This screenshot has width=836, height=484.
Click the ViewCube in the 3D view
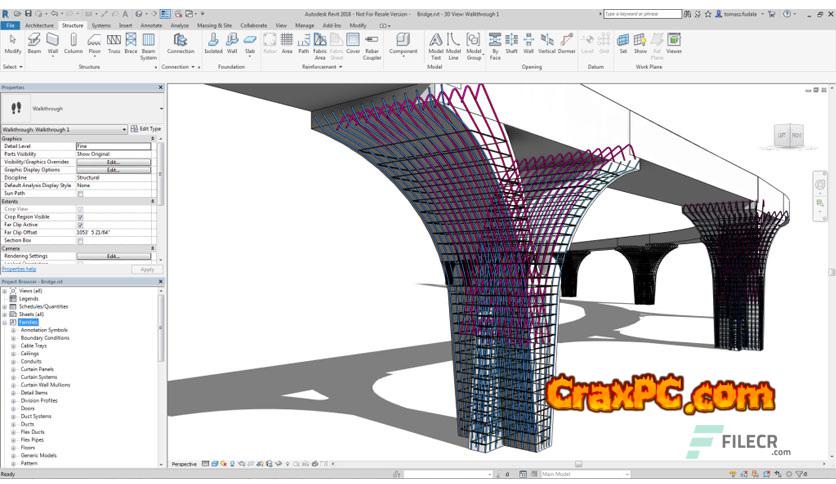point(788,135)
